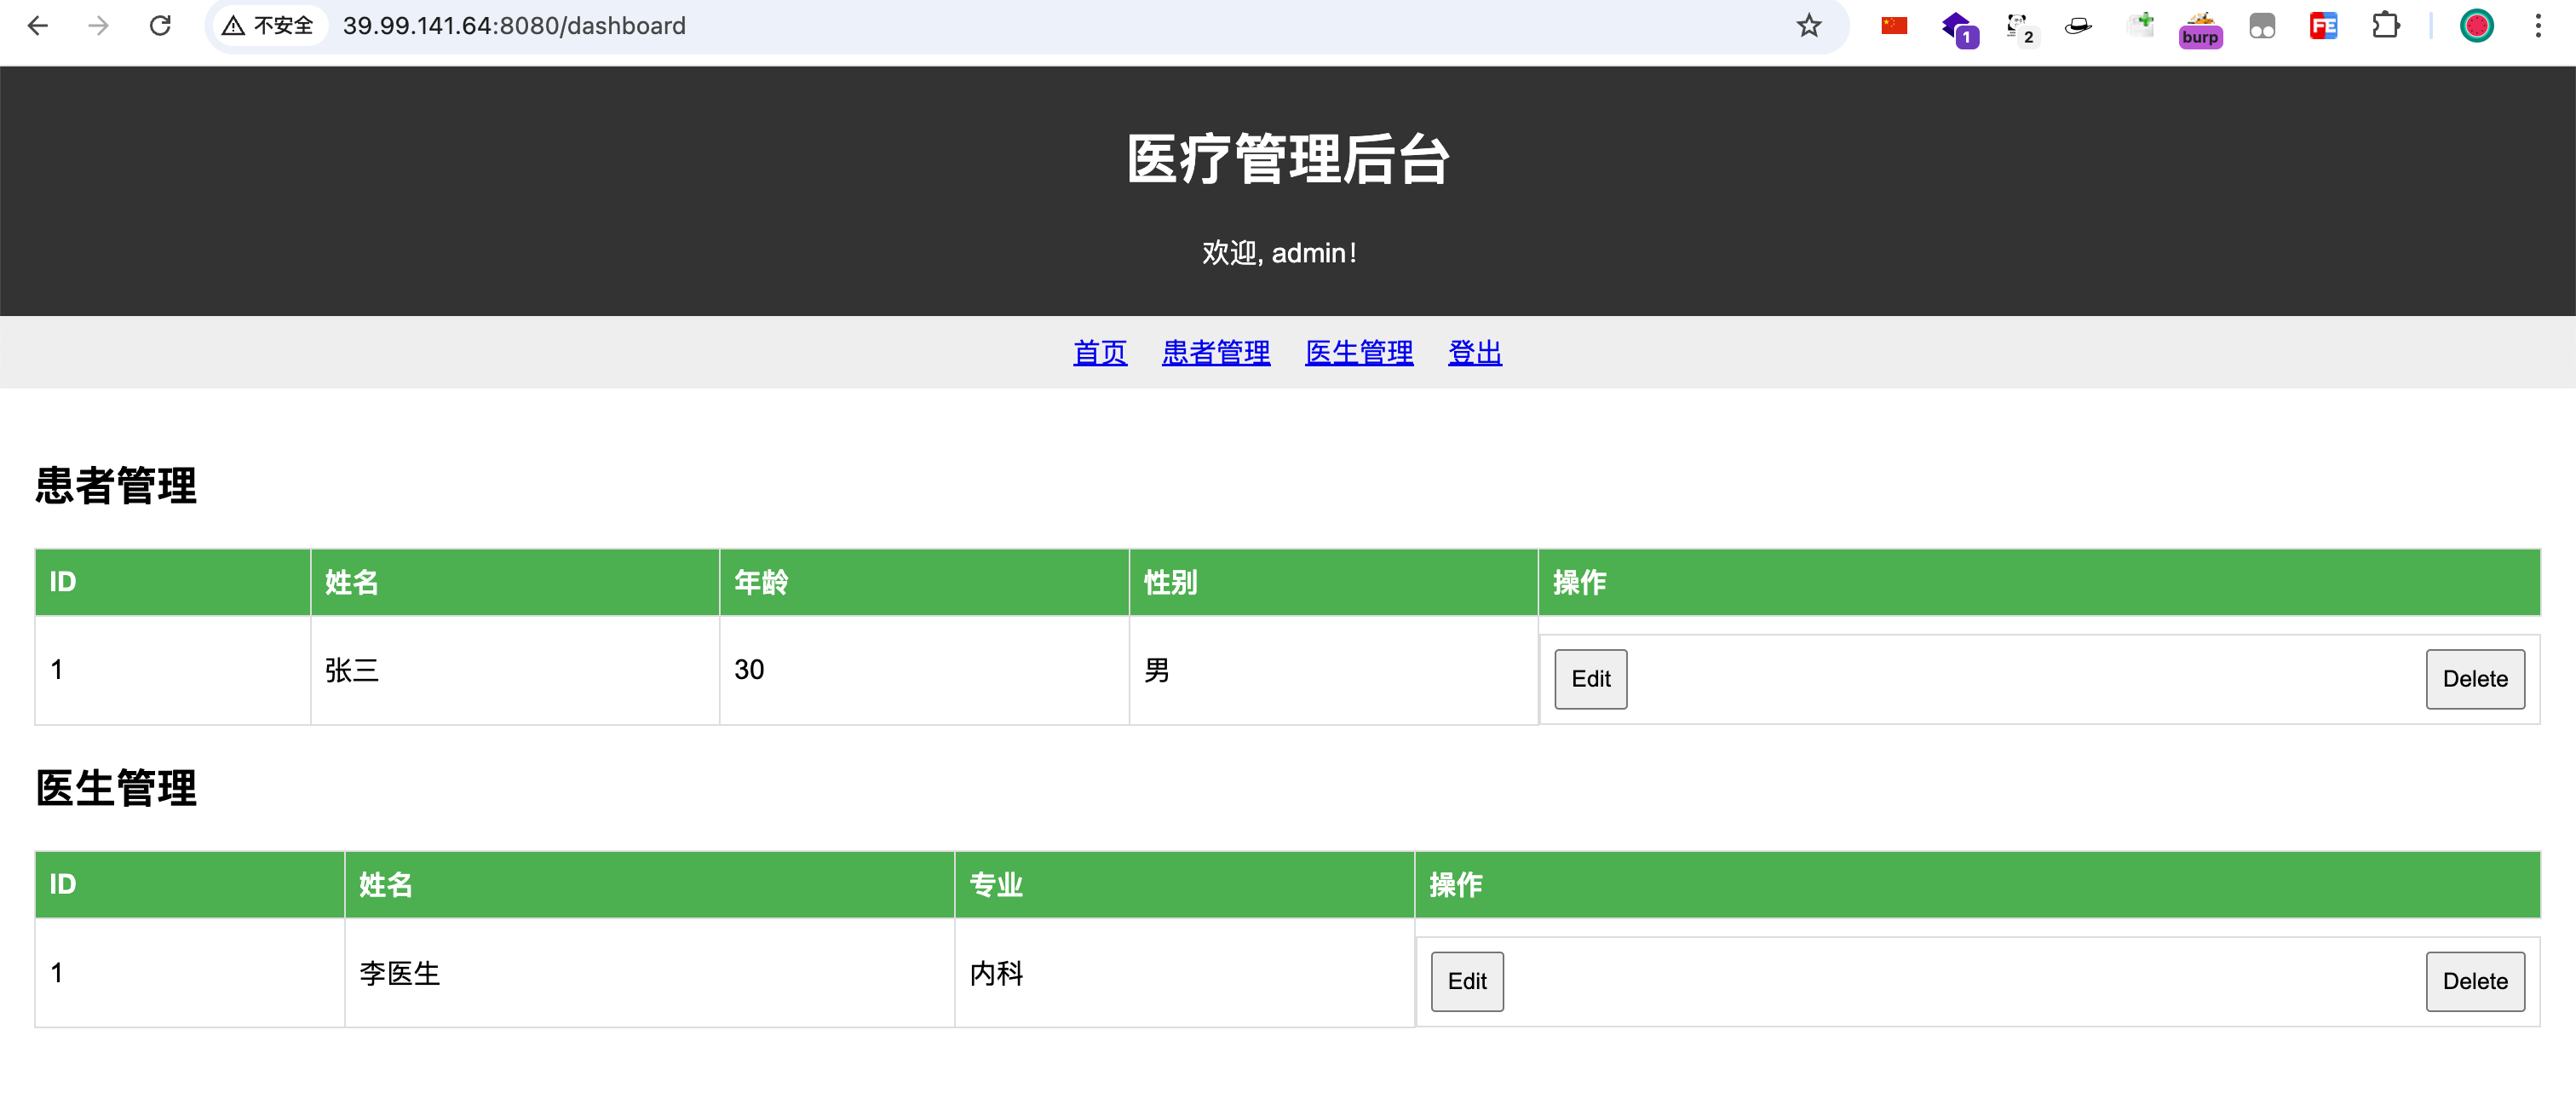Click the 登出 logout link
The width and height of the screenshot is (2576, 1116).
[x=1474, y=352]
